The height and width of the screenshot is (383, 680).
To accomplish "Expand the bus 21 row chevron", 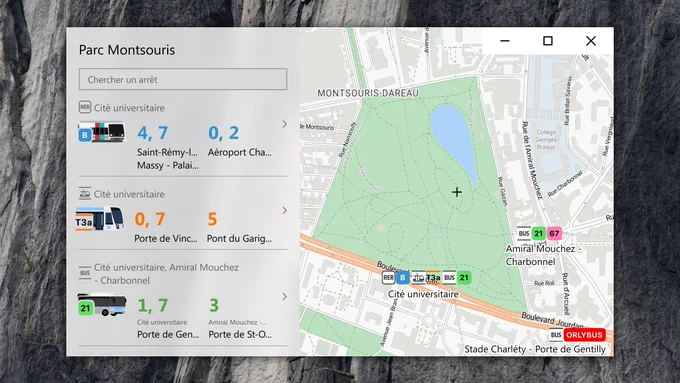I will [284, 297].
